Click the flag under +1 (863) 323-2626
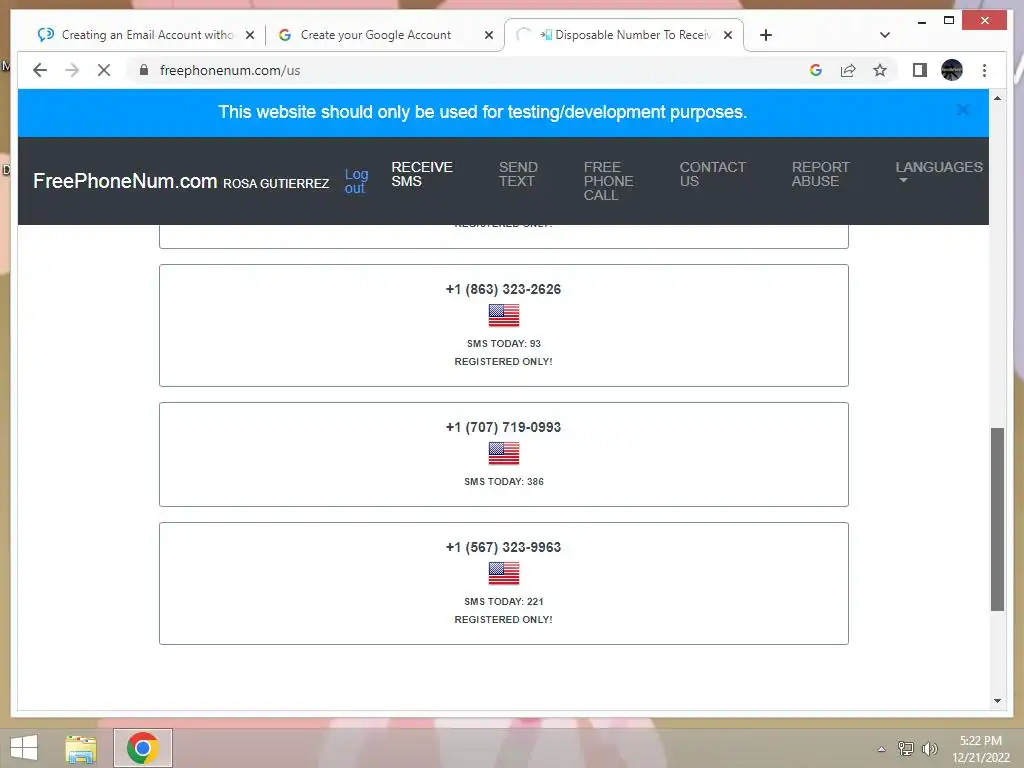 504,315
